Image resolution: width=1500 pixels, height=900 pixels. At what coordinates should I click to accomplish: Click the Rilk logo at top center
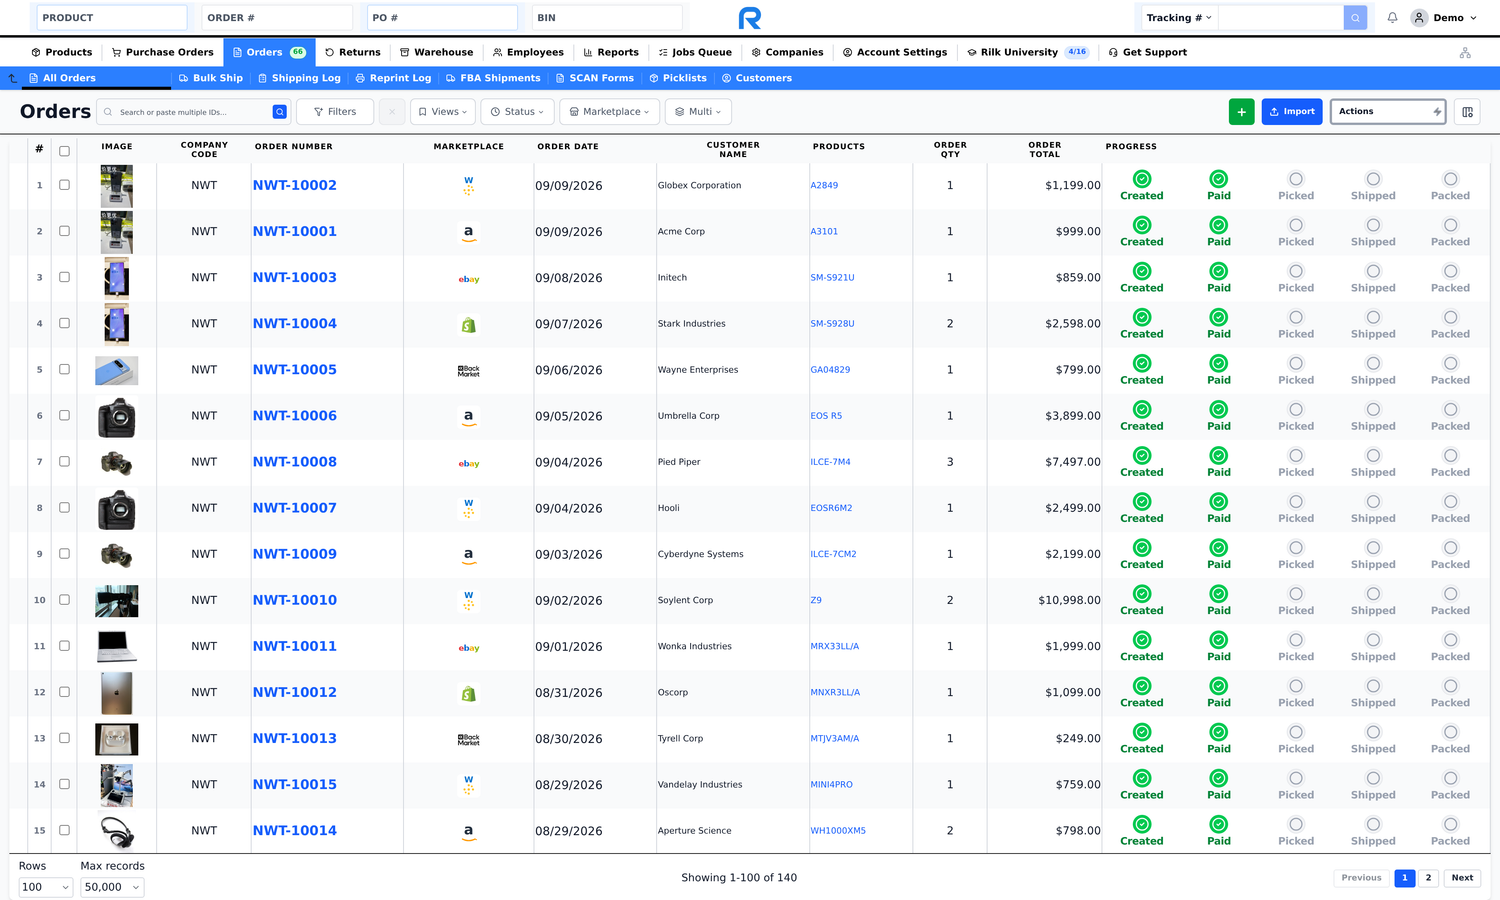(749, 18)
